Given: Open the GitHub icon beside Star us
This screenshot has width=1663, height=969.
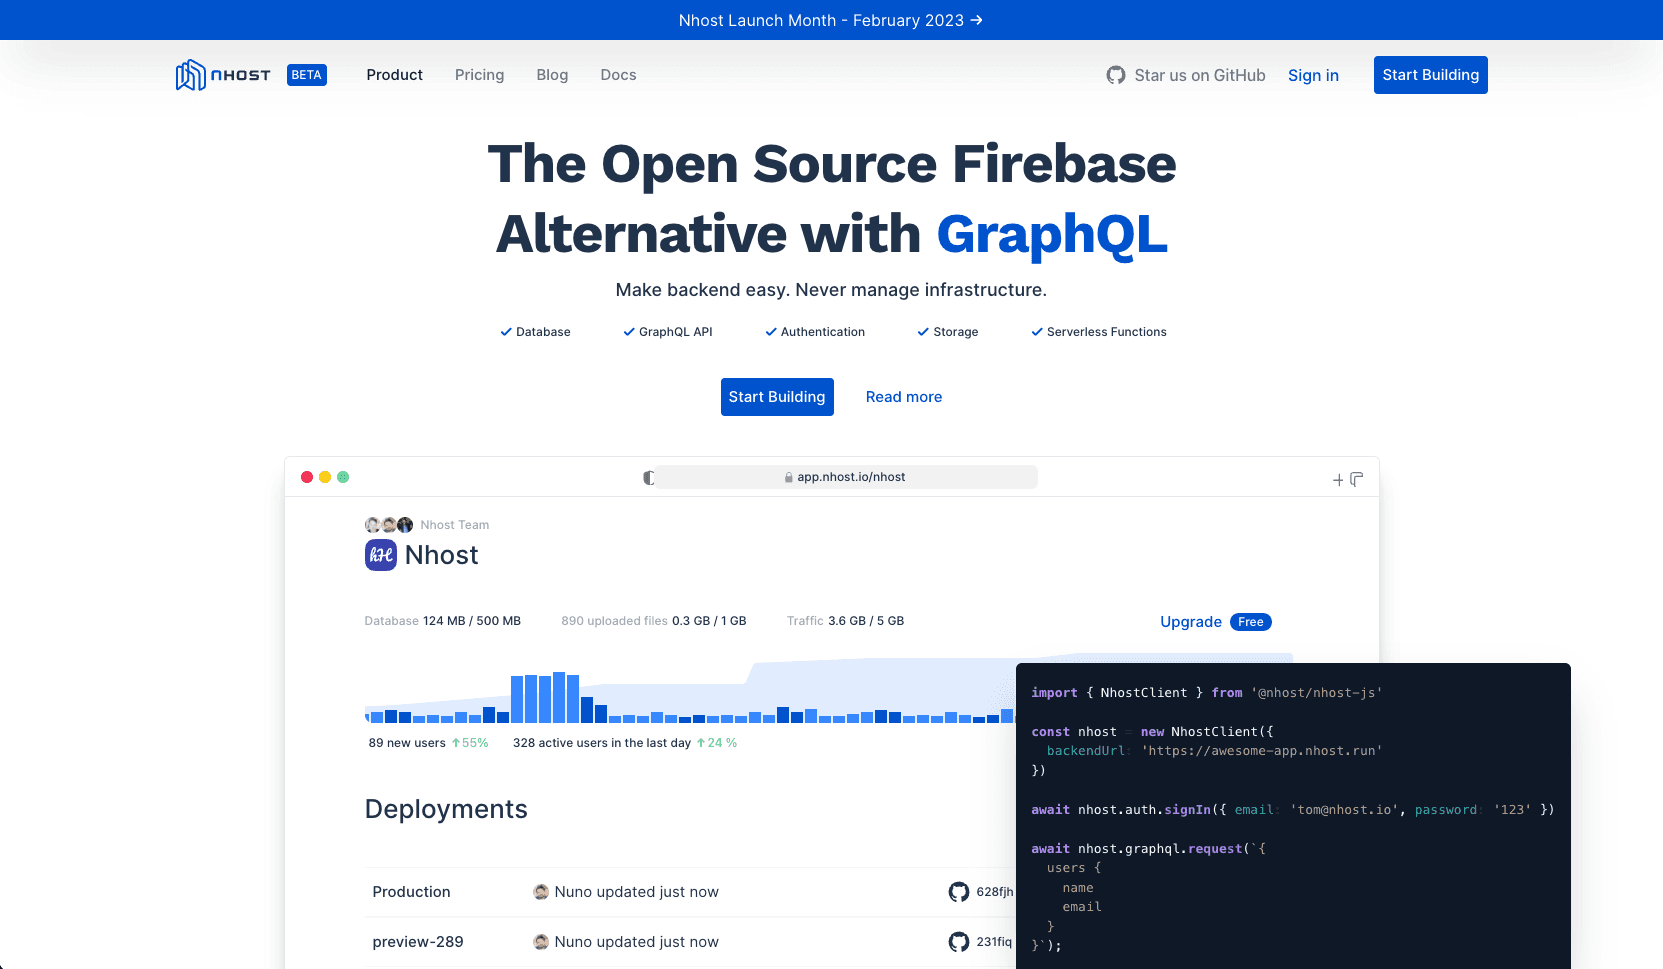Looking at the screenshot, I should pyautogui.click(x=1116, y=75).
